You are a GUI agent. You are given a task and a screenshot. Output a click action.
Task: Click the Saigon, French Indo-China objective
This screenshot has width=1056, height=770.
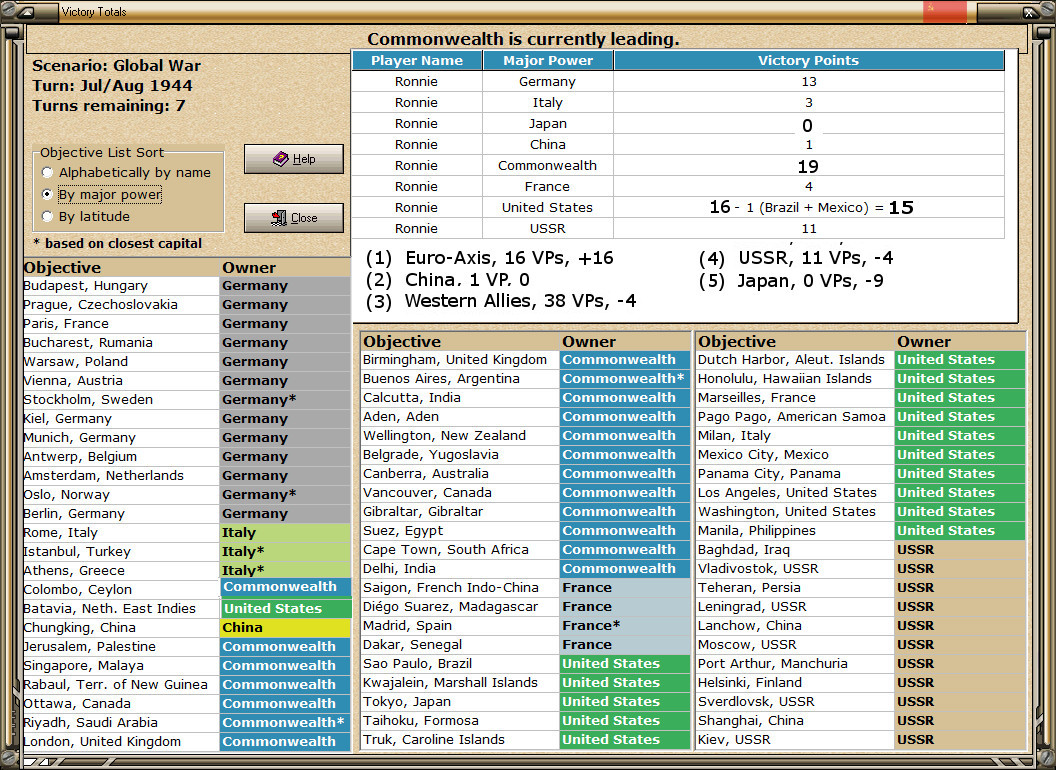click(x=451, y=587)
